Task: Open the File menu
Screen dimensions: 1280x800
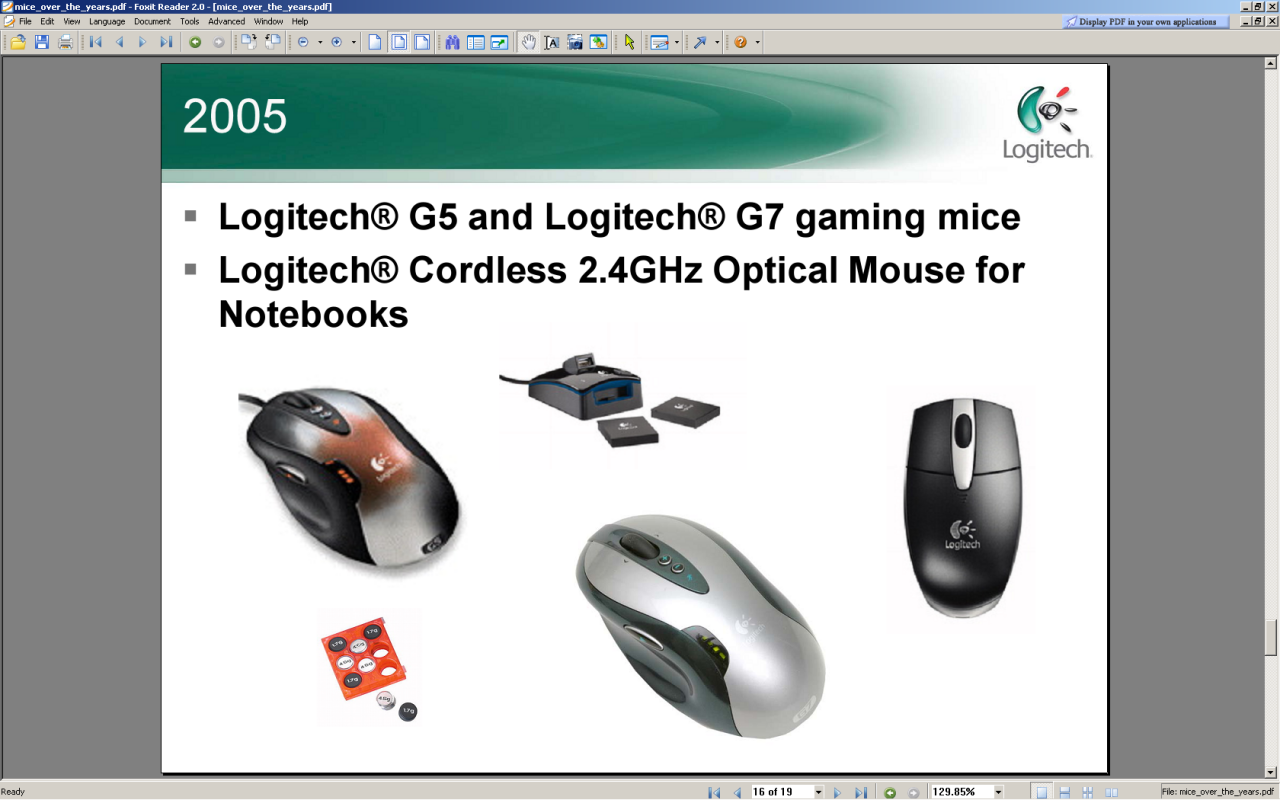Action: point(25,21)
